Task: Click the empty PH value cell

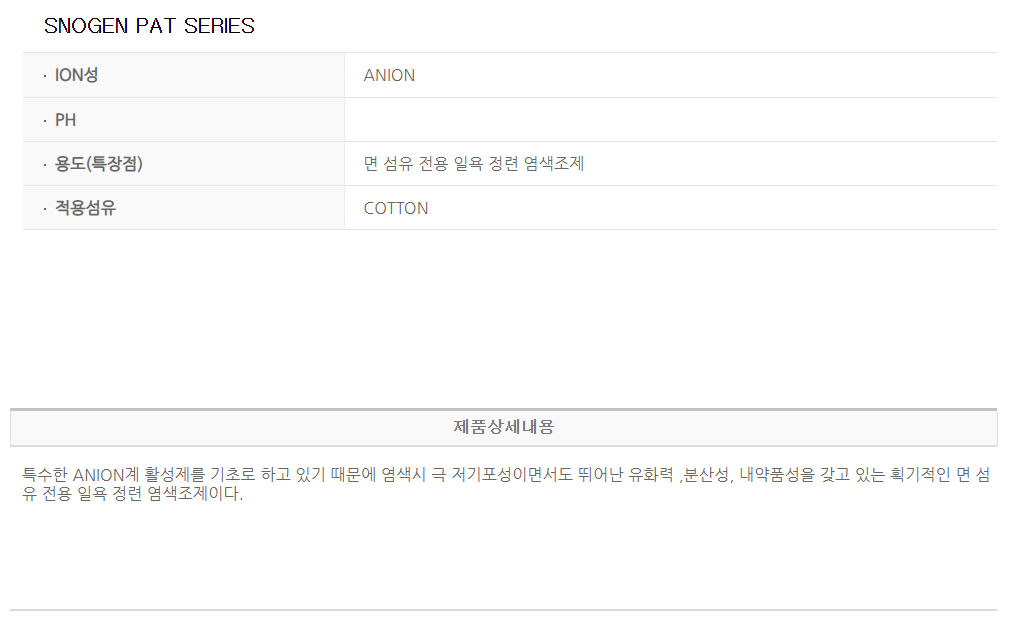Action: (670, 120)
